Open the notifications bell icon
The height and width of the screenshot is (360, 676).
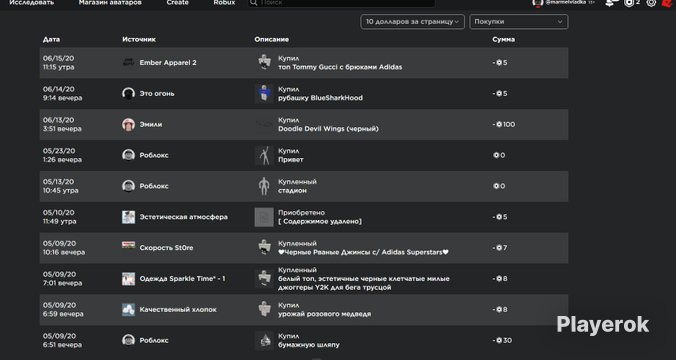(610, 3)
